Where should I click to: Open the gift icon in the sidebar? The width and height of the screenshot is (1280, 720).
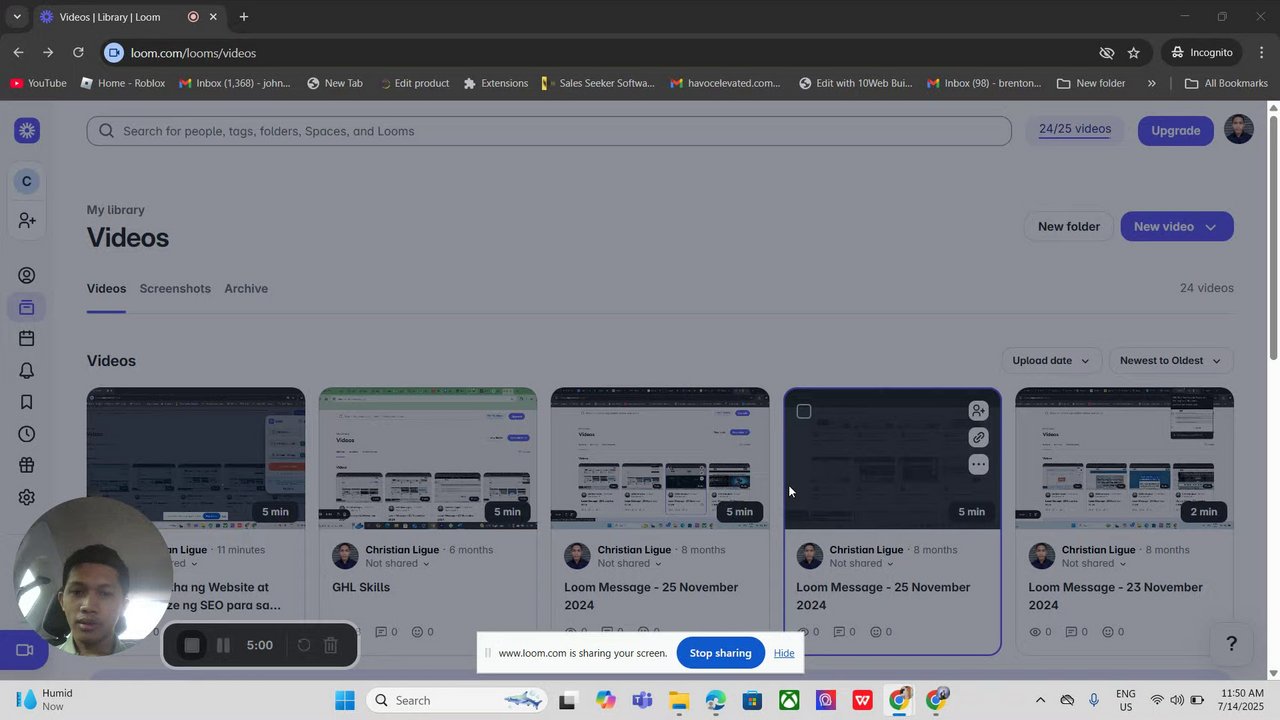[27, 465]
